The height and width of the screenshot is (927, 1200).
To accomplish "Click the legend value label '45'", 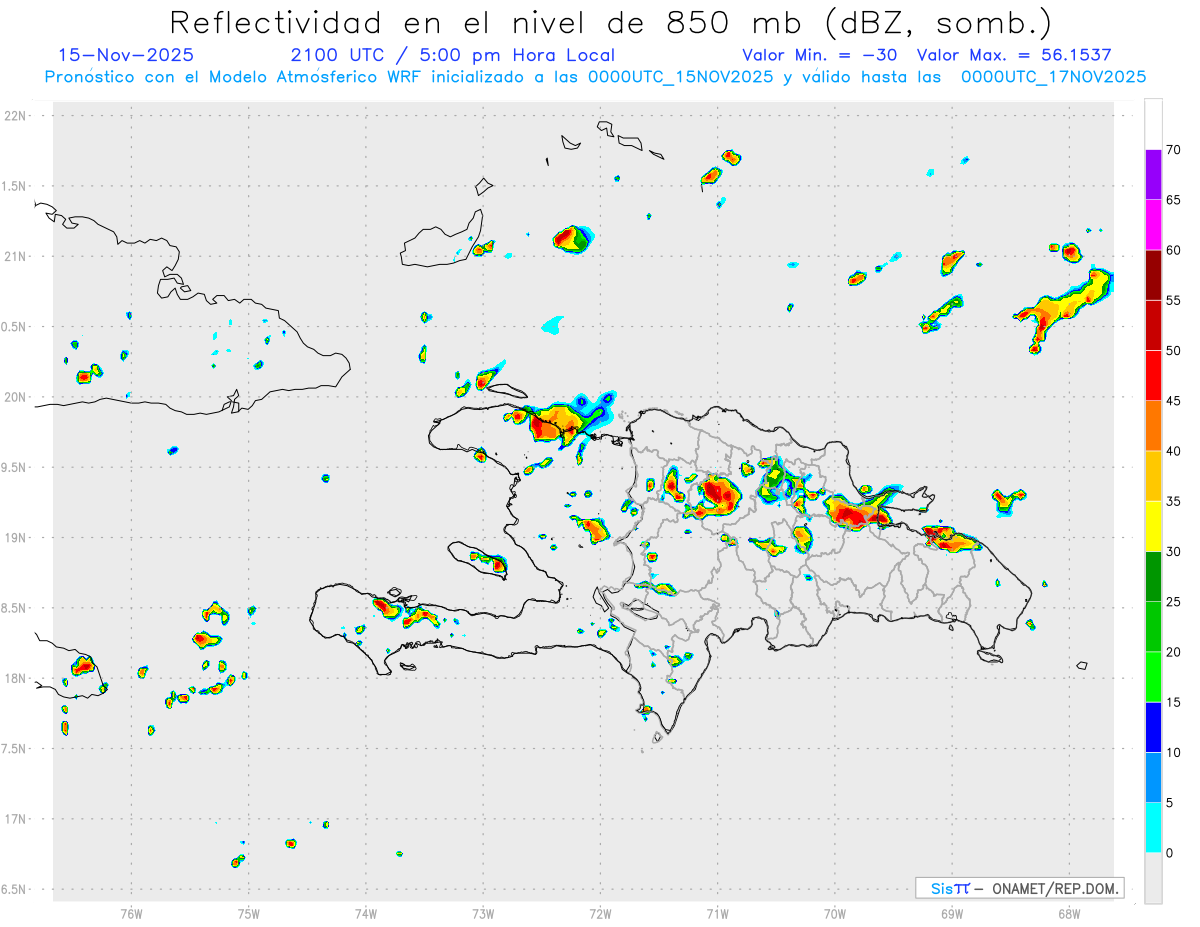I will [x=1173, y=401].
